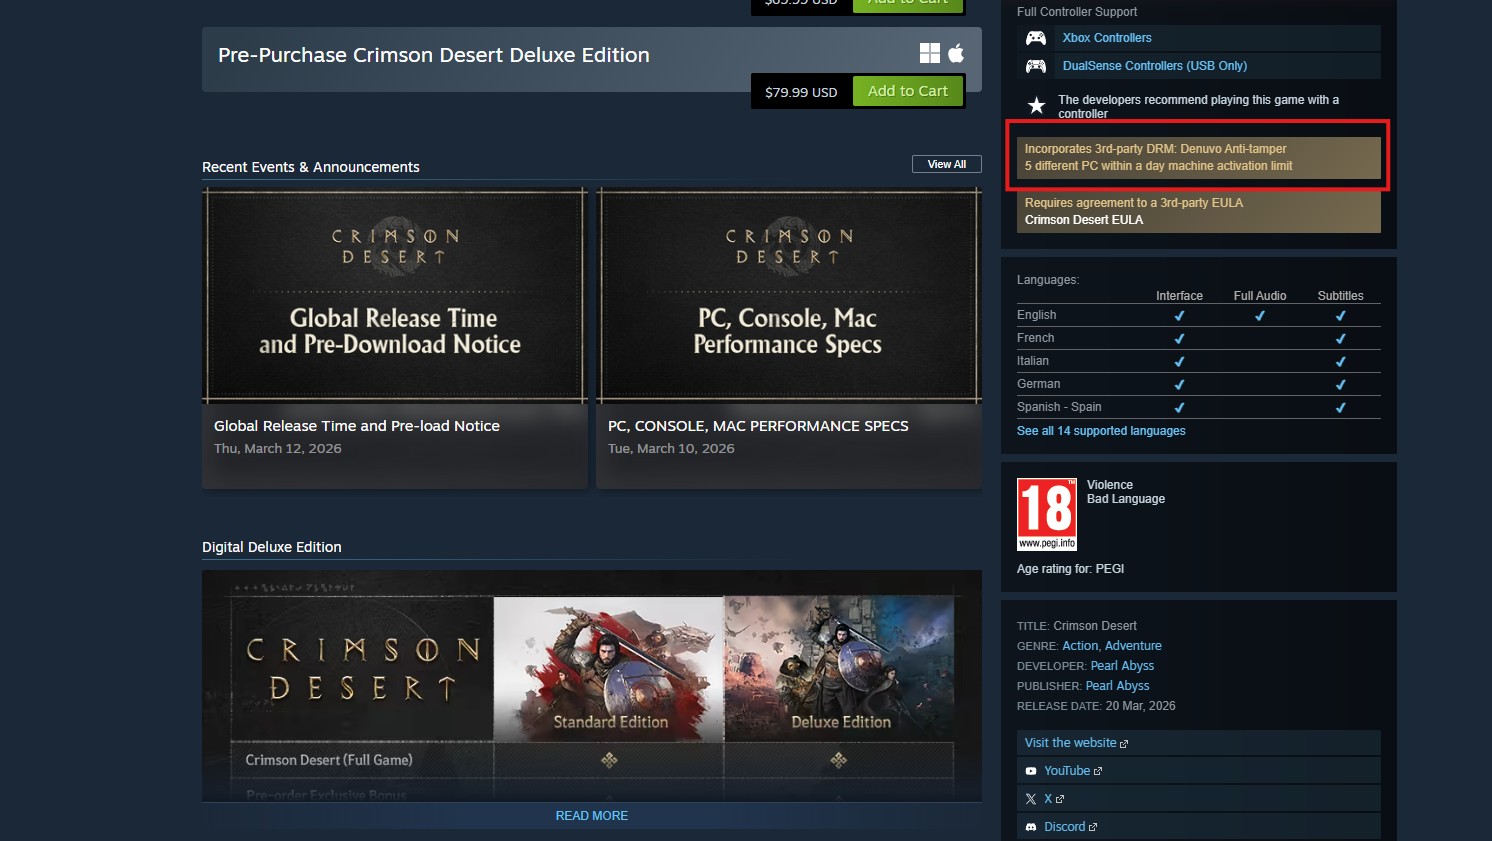Click READ MORE to expand edition details
The image size is (1492, 841).
point(591,815)
